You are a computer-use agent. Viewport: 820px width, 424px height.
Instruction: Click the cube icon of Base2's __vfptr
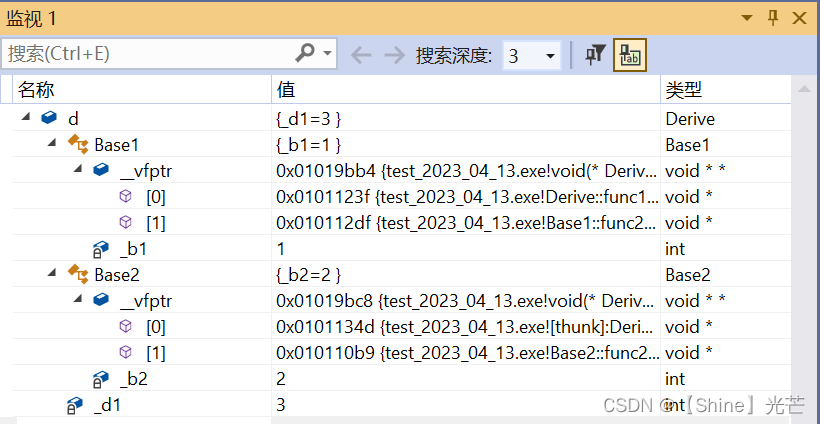tap(101, 300)
